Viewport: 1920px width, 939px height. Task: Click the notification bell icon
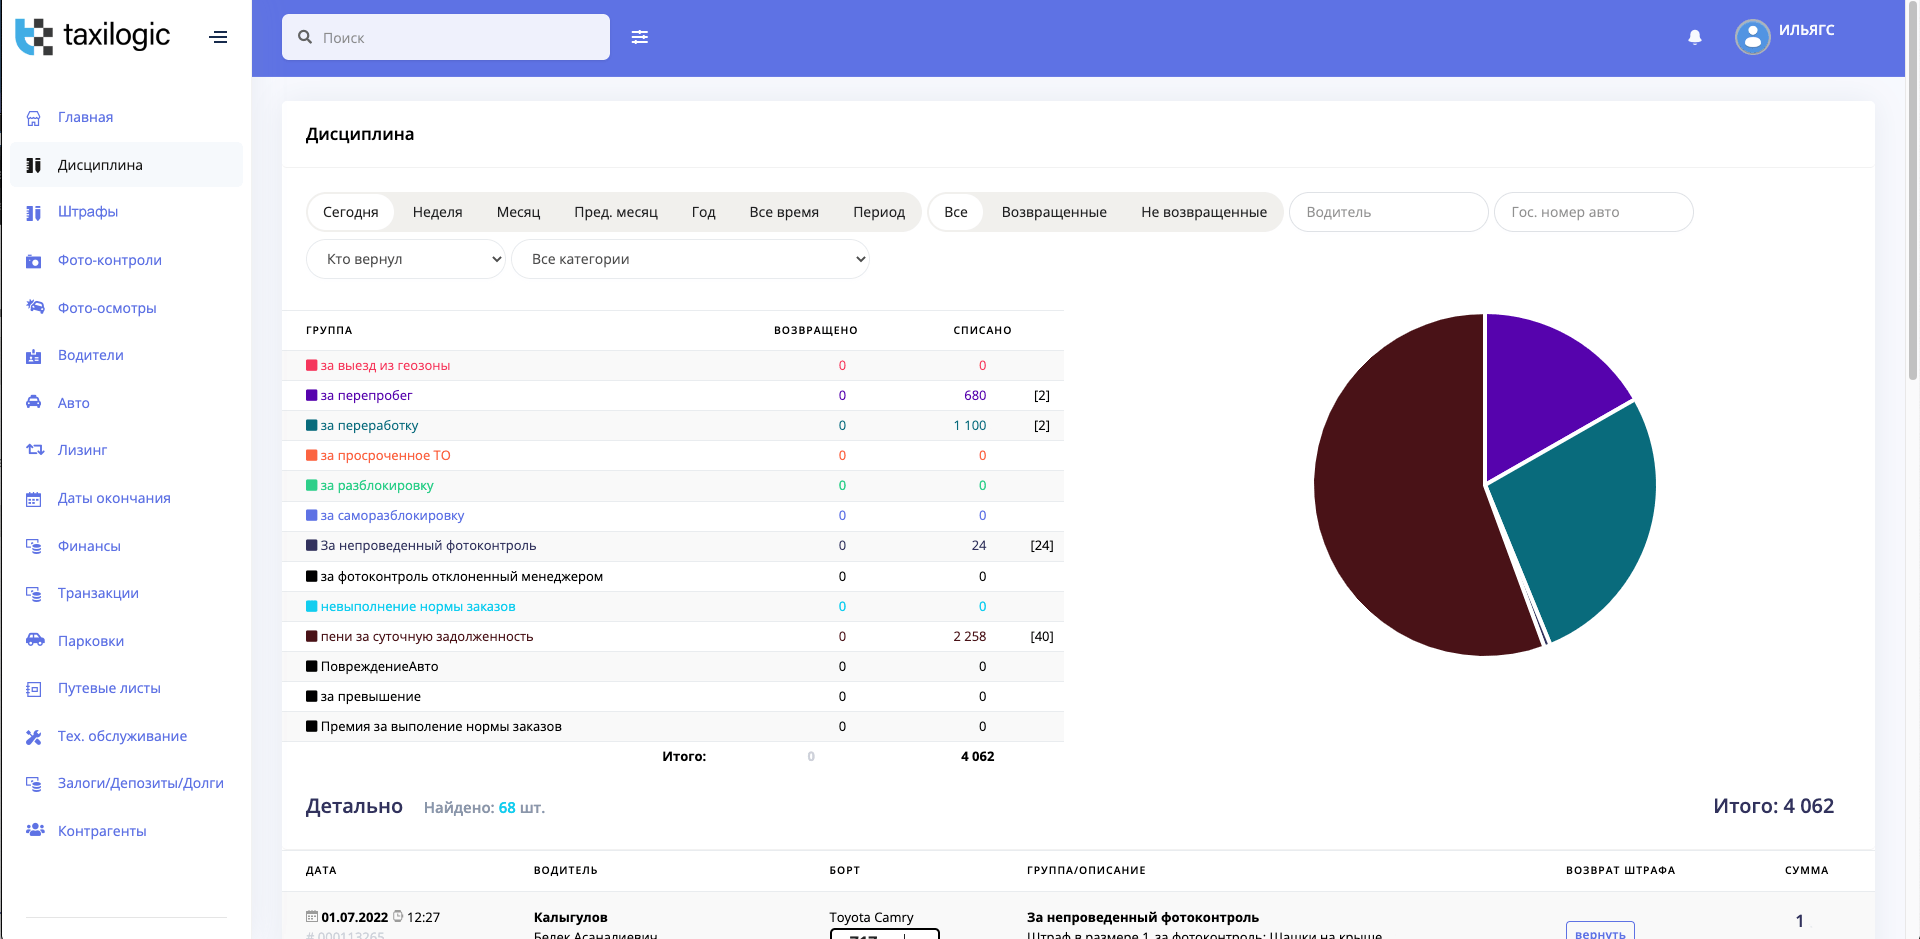coord(1694,37)
